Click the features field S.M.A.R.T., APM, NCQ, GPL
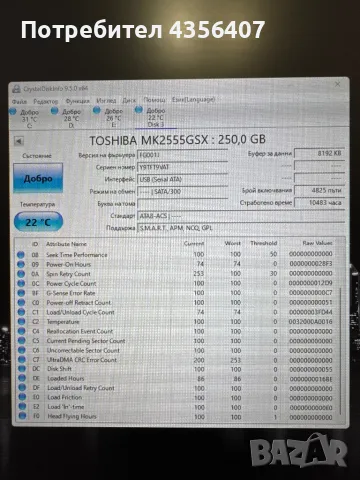360x480 pixels. pyautogui.click(x=241, y=228)
